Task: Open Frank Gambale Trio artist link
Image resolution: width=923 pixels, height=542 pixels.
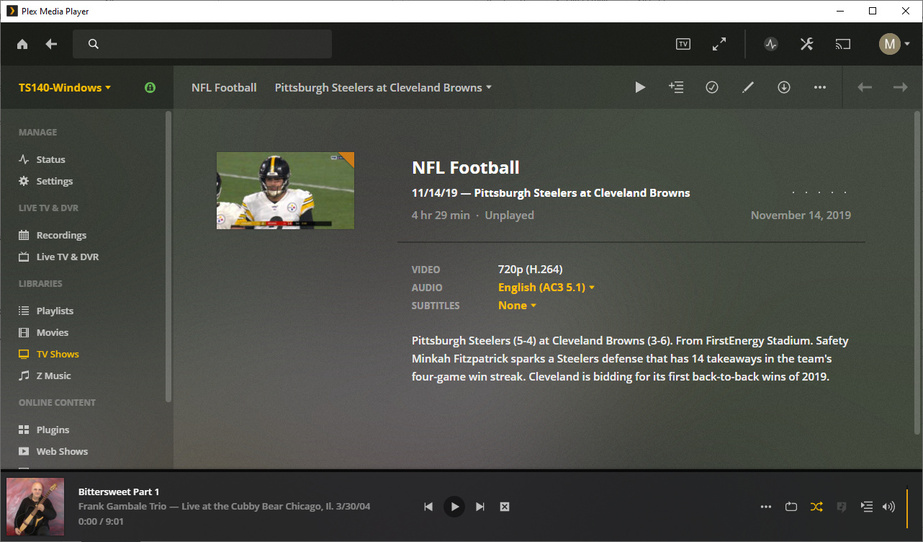Action: click(122, 506)
